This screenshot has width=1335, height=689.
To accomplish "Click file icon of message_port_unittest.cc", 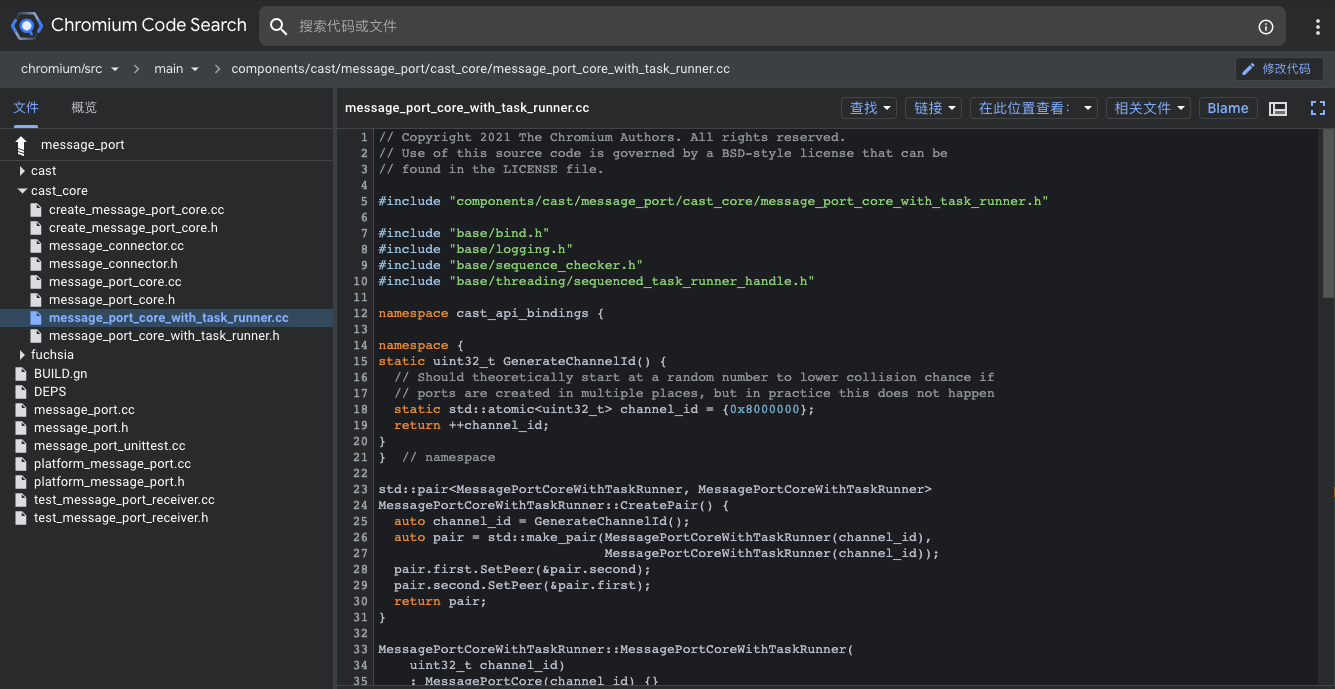I will click(x=21, y=446).
